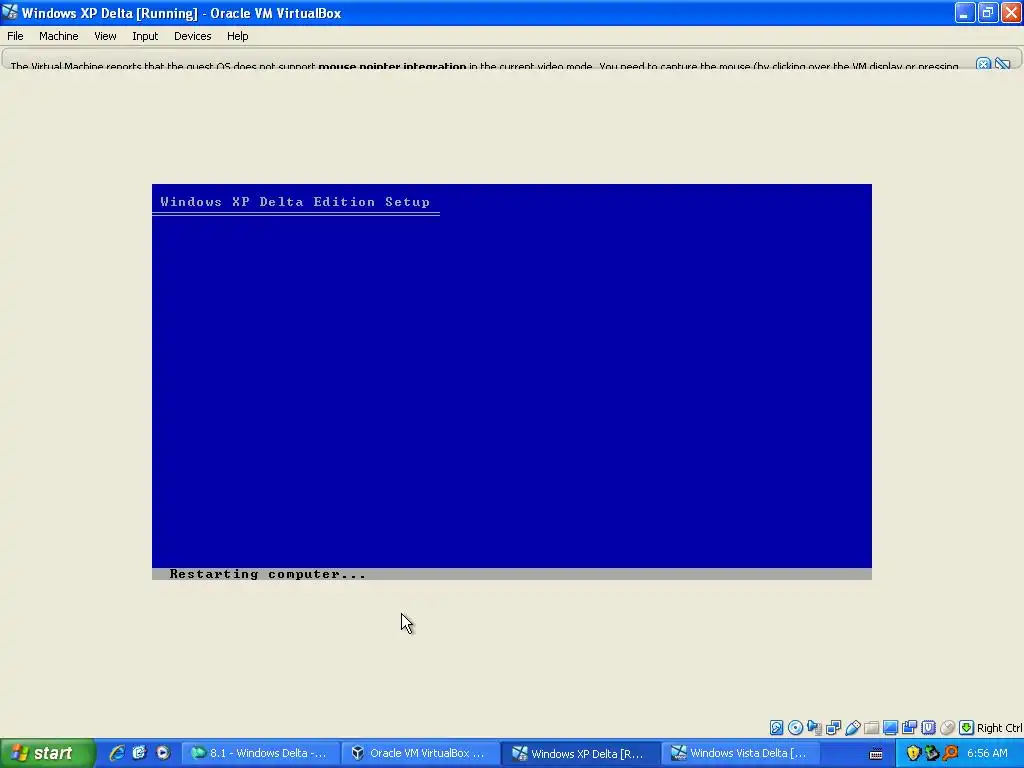Open the Devices menu
Screen dimensions: 1024x768
tap(193, 36)
